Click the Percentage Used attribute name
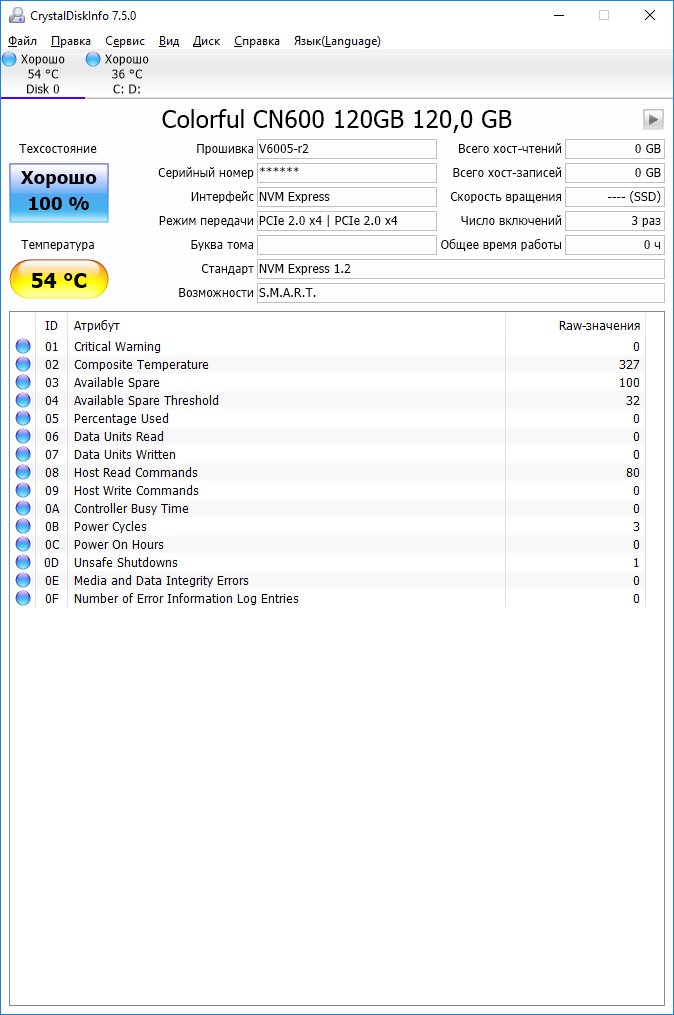 pos(121,418)
